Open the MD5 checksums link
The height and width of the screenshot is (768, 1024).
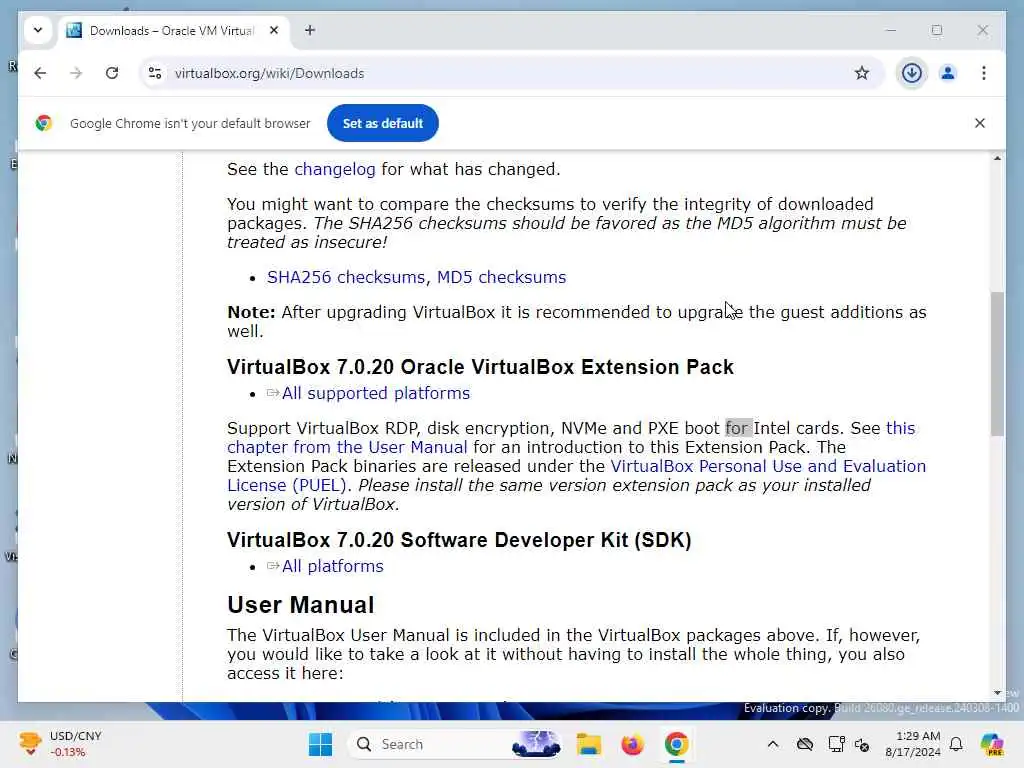click(502, 277)
